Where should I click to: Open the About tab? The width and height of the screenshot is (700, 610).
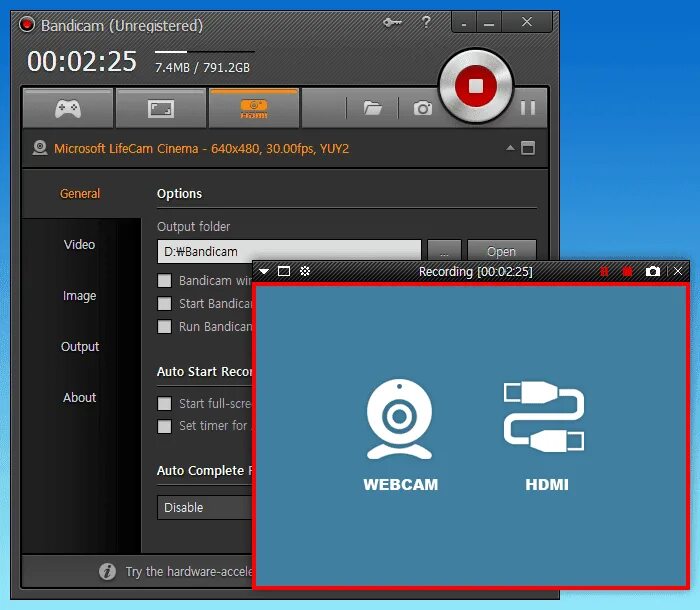[79, 397]
